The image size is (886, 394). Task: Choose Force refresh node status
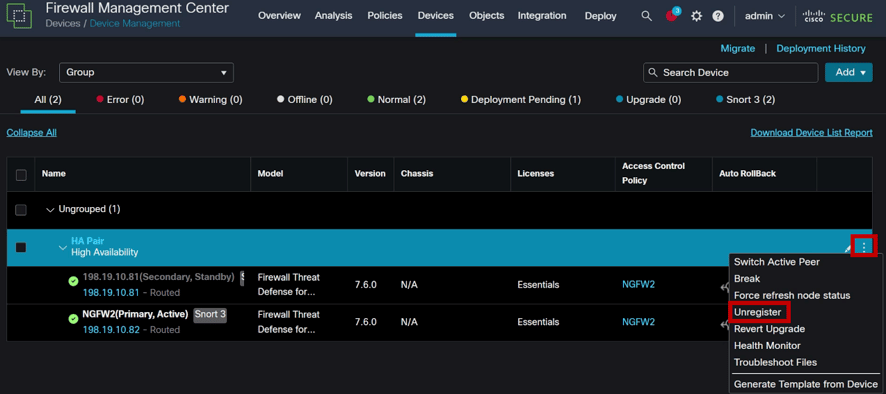tap(792, 296)
